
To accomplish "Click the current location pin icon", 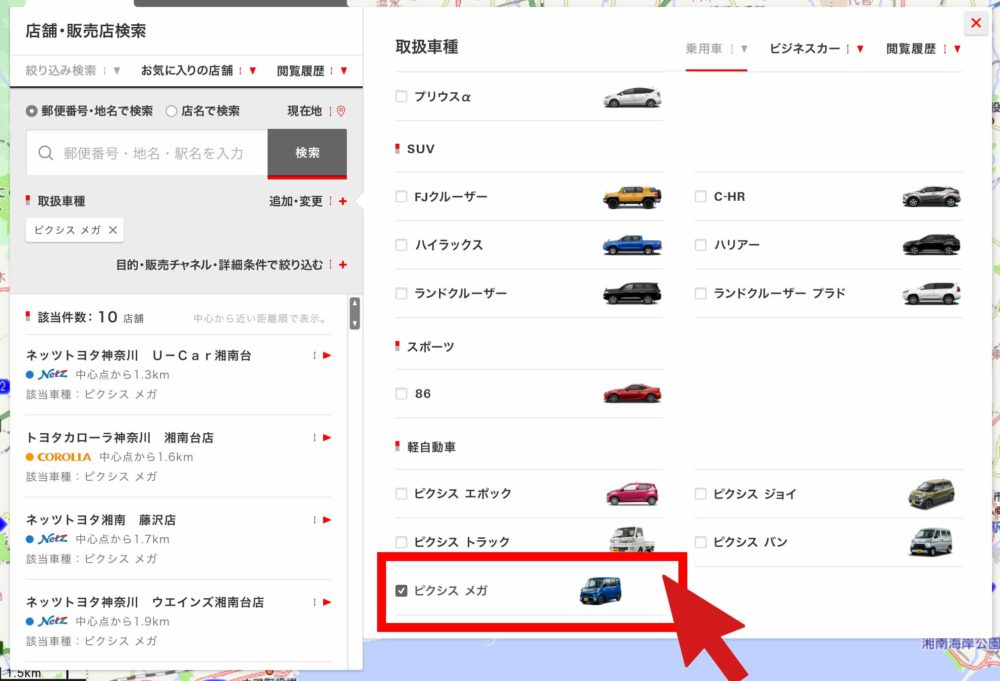I will tap(341, 111).
